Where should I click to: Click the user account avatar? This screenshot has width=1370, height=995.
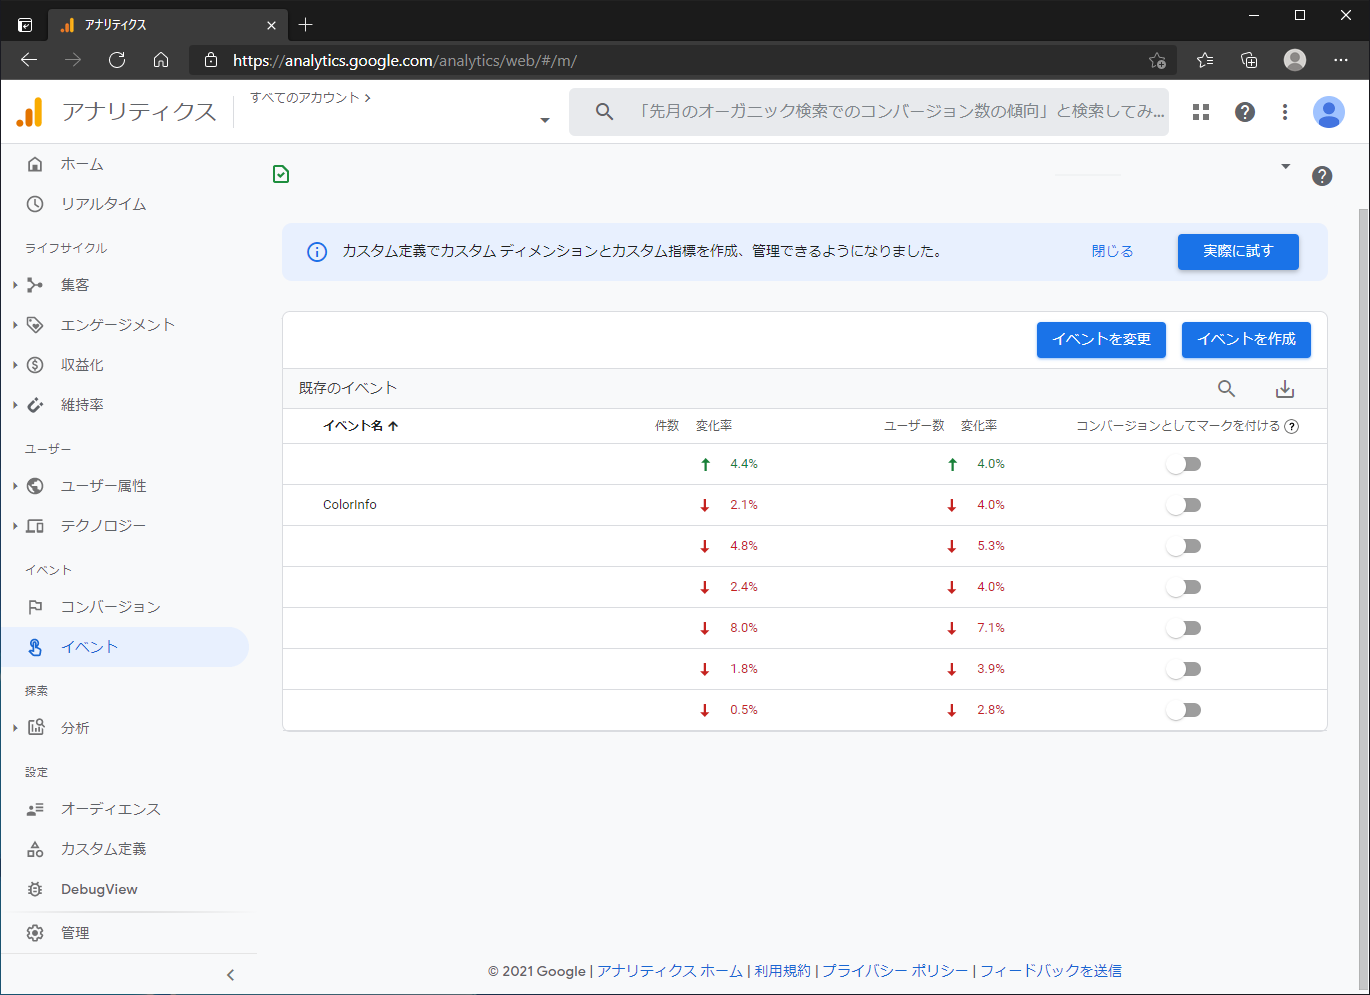[1329, 112]
